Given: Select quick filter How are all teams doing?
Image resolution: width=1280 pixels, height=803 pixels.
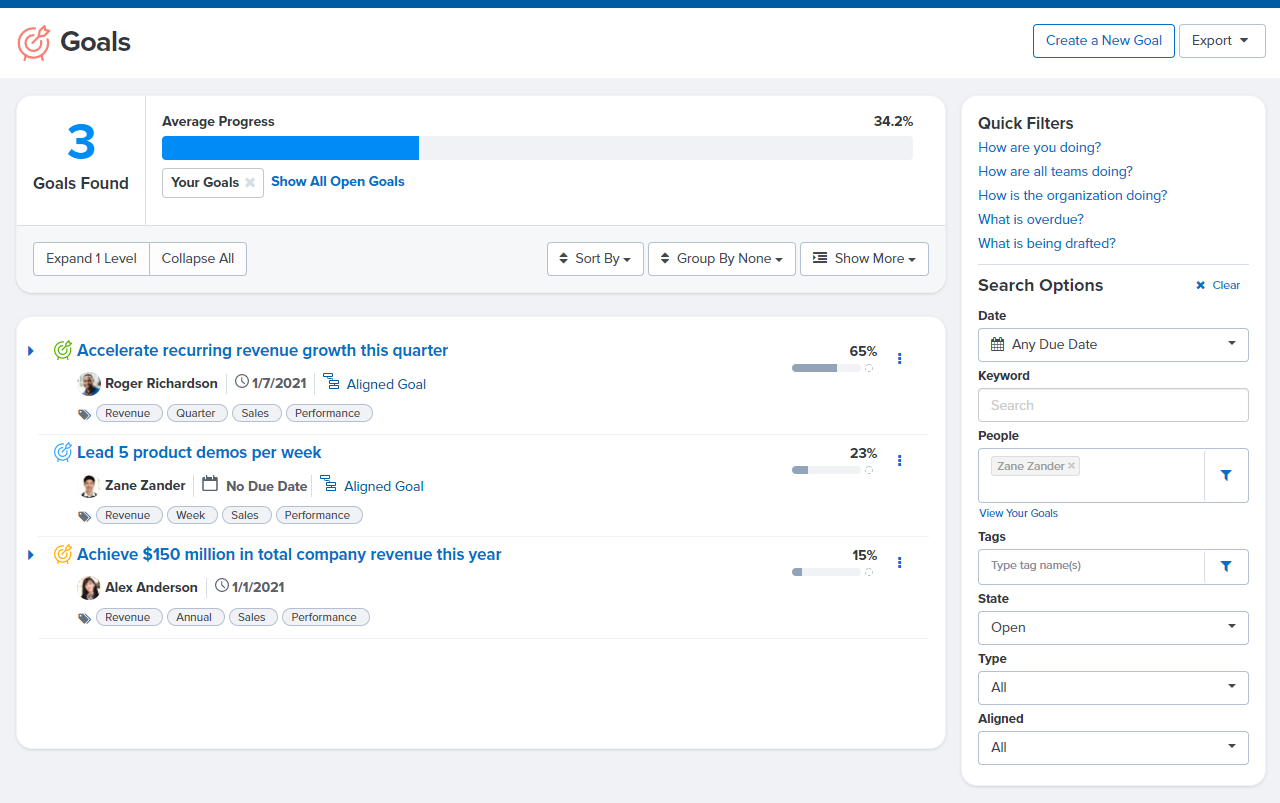Looking at the screenshot, I should pyautogui.click(x=1055, y=172).
